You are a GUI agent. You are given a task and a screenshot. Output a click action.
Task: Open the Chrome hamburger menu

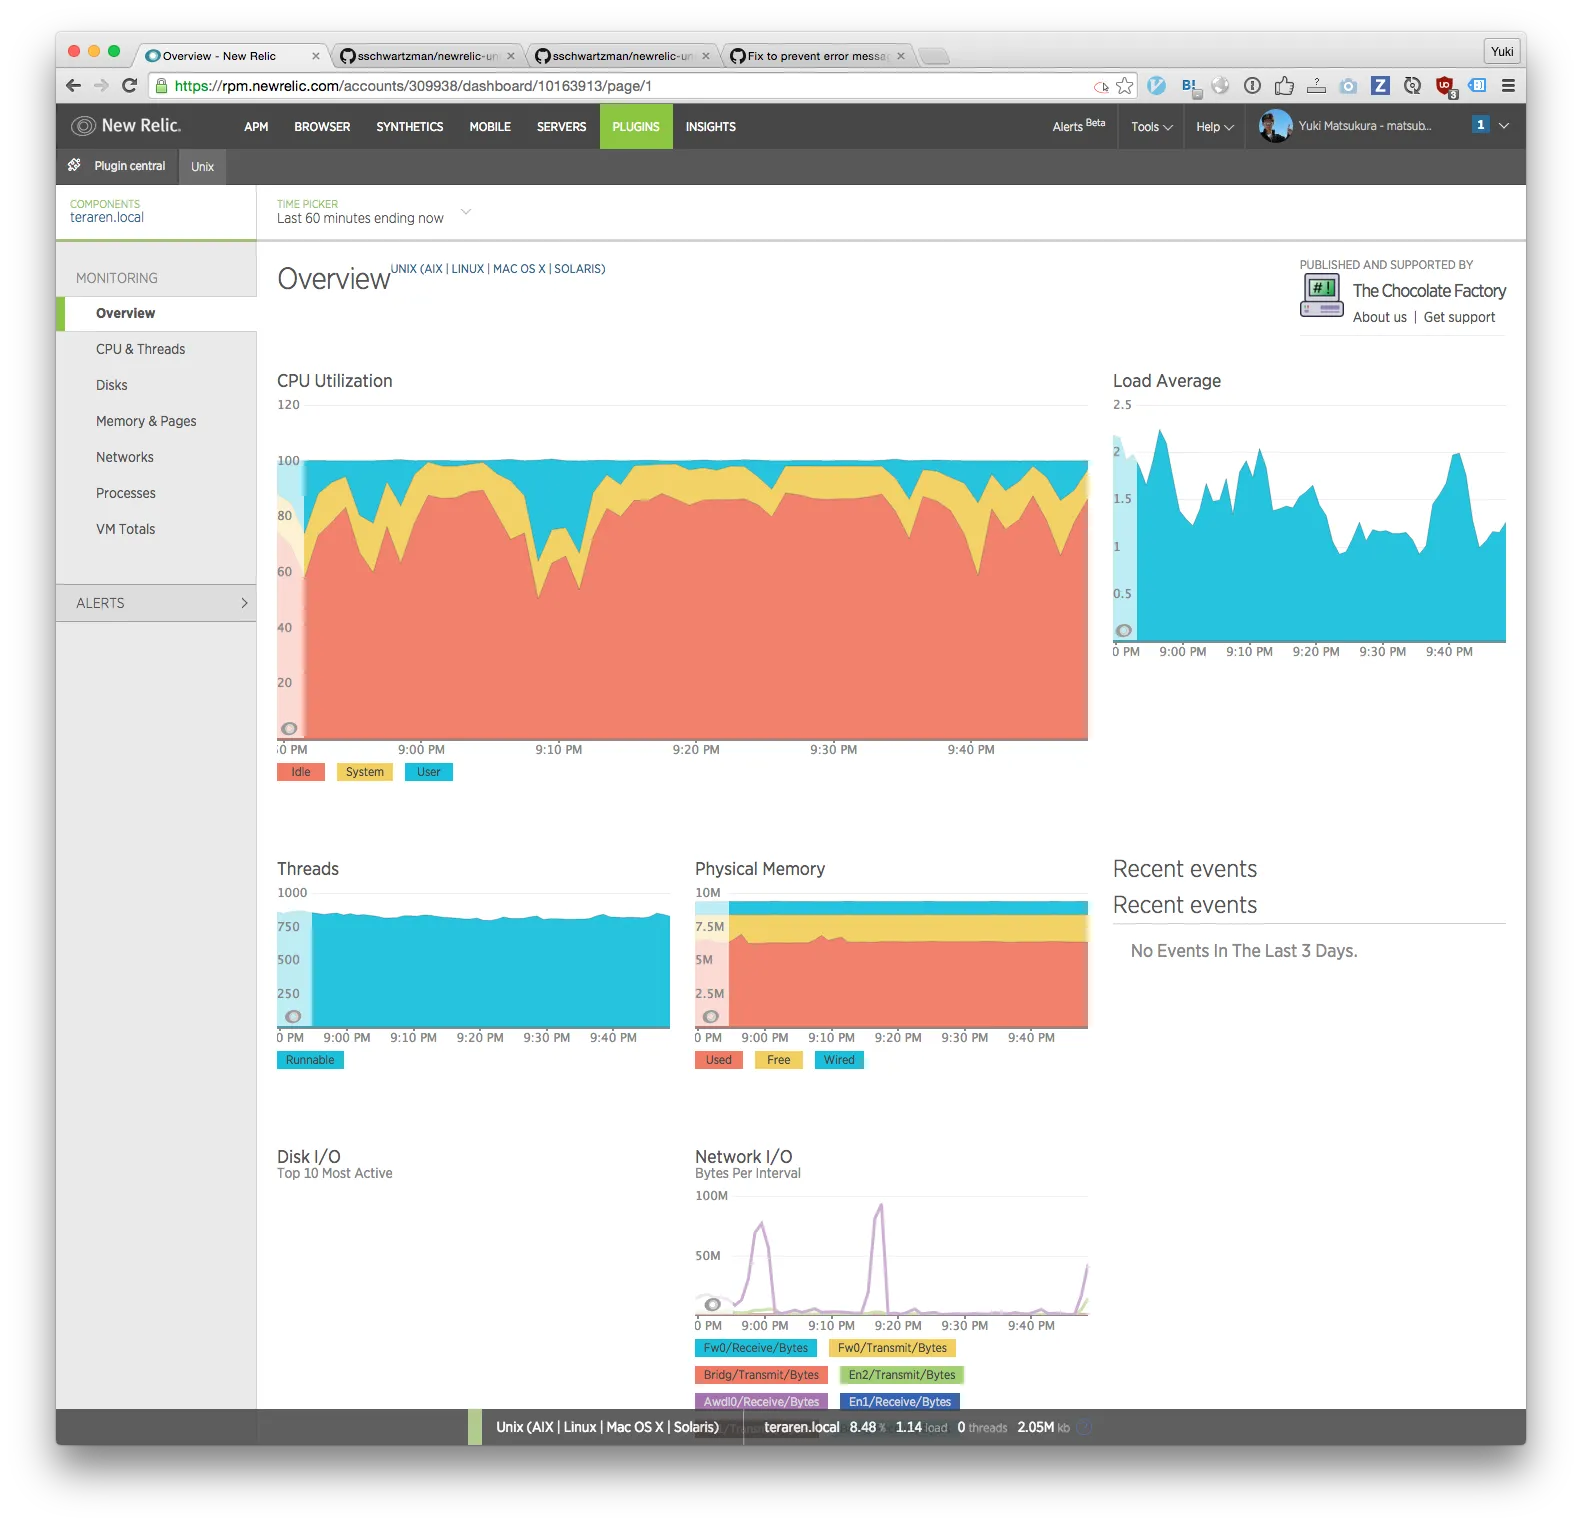click(x=1508, y=86)
